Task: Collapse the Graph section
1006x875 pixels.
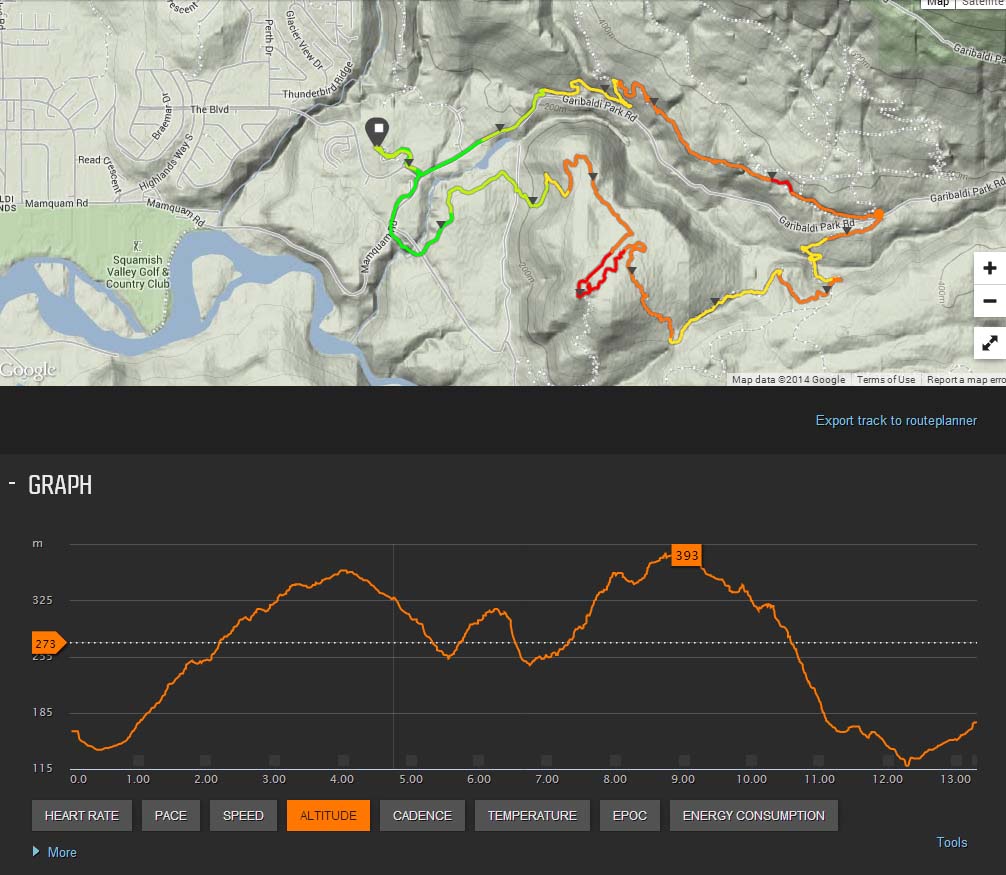Action: tap(12, 484)
